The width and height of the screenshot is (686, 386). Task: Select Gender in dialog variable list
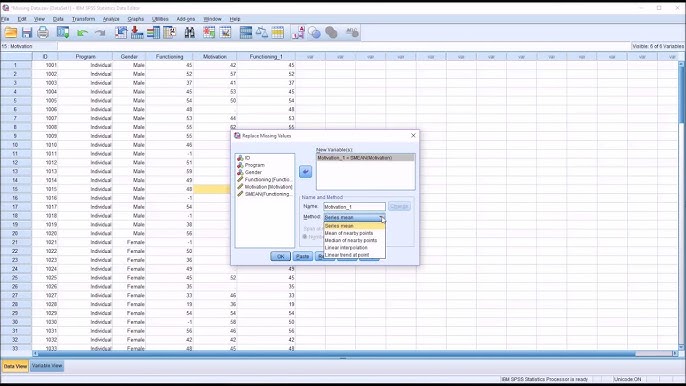(253, 172)
